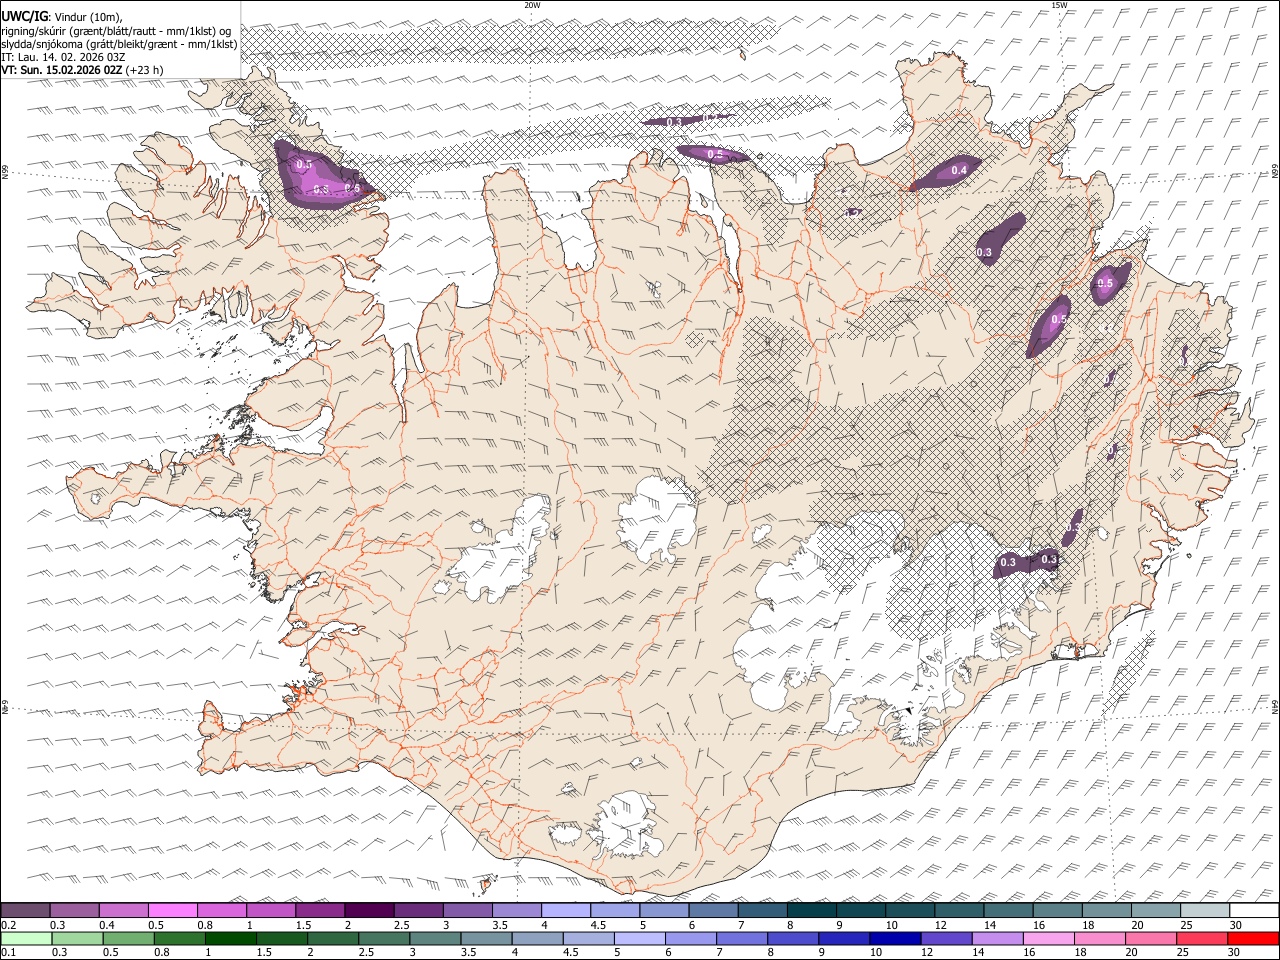
Task: Click the 0.4 precipitation label on the map
Action: pyautogui.click(x=959, y=171)
